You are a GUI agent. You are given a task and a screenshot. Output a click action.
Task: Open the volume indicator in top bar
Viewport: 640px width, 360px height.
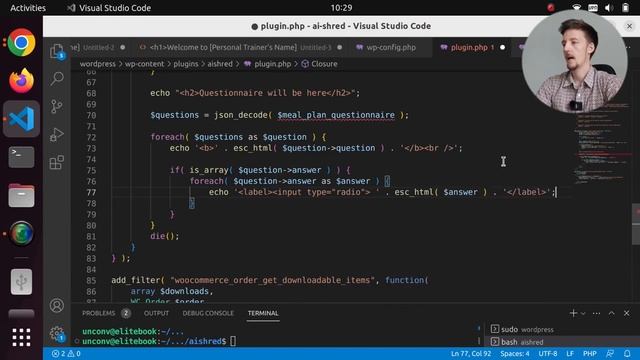coord(609,8)
